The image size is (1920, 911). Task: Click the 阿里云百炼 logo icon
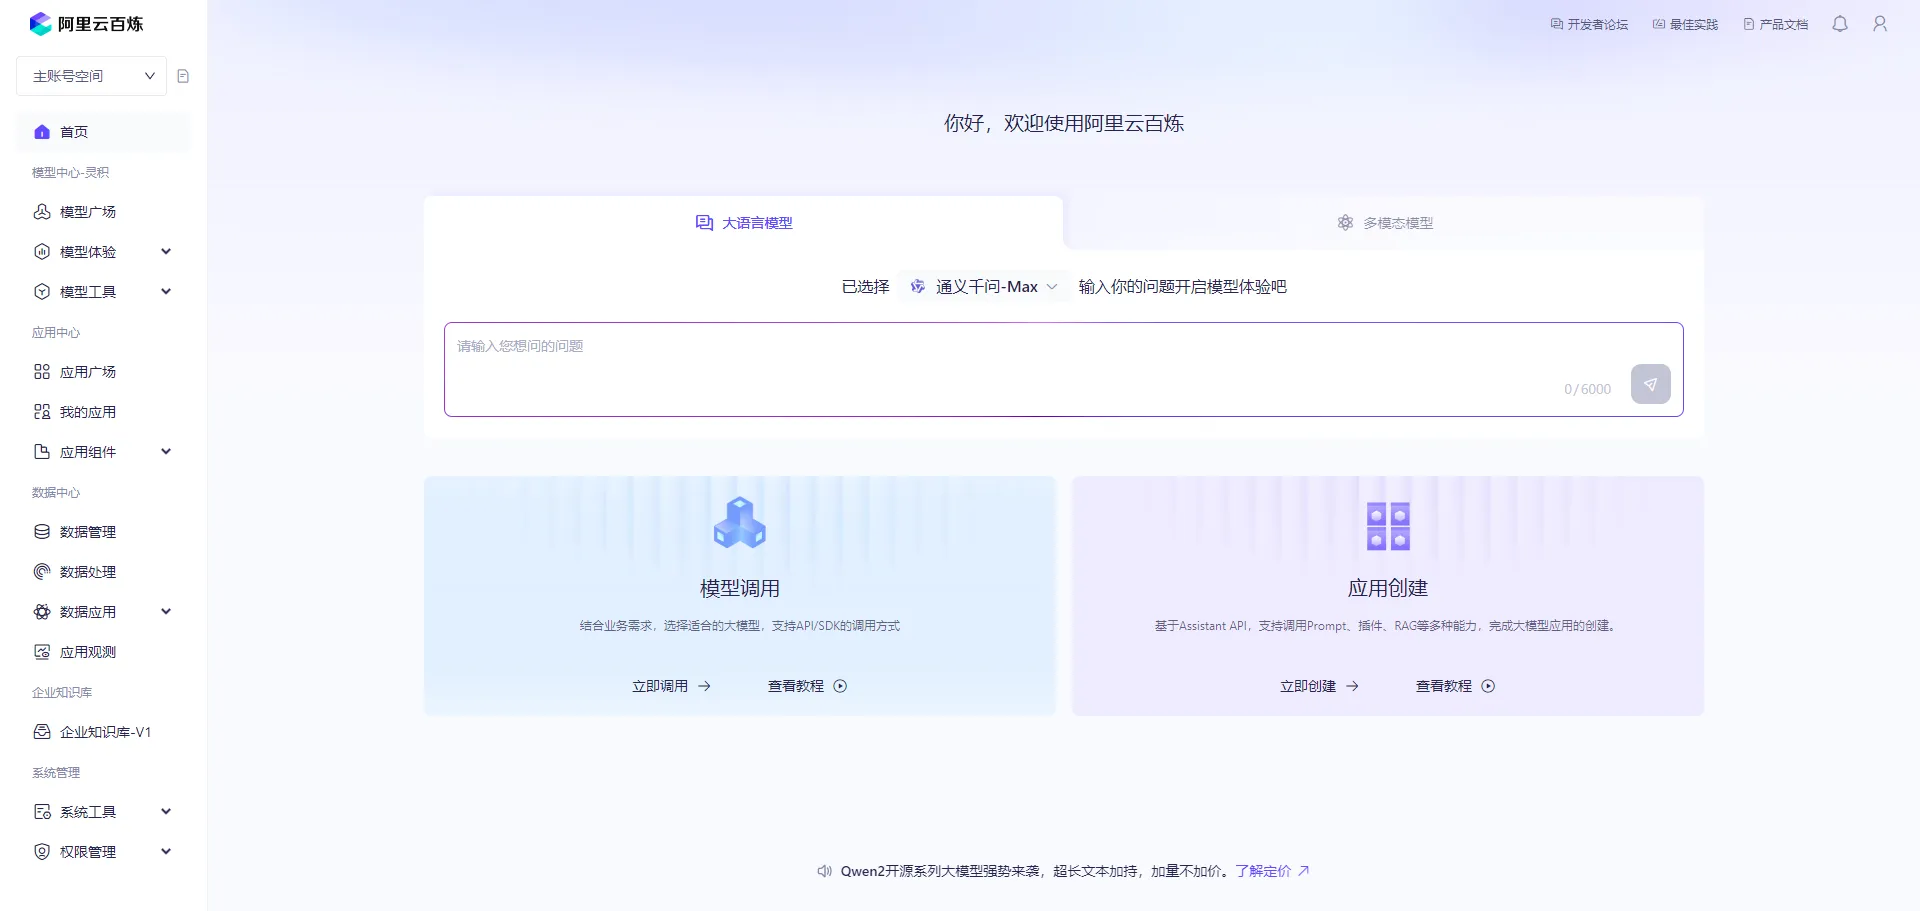tap(40, 24)
